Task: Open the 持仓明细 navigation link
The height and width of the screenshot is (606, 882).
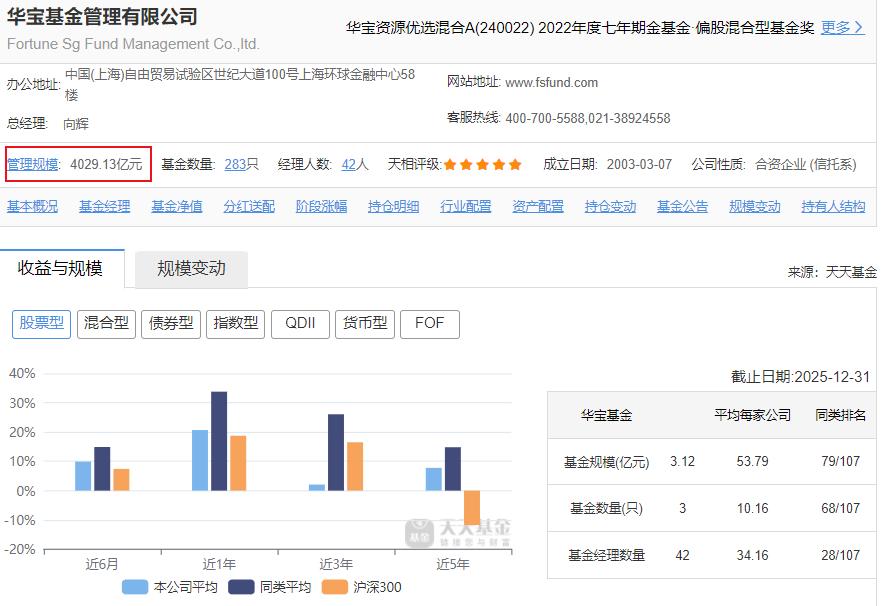Action: [393, 207]
